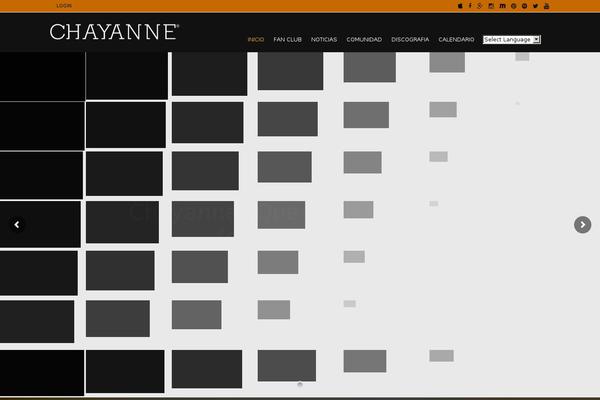The height and width of the screenshot is (400, 600).
Task: Click the LOGIN link
Action: (64, 6)
